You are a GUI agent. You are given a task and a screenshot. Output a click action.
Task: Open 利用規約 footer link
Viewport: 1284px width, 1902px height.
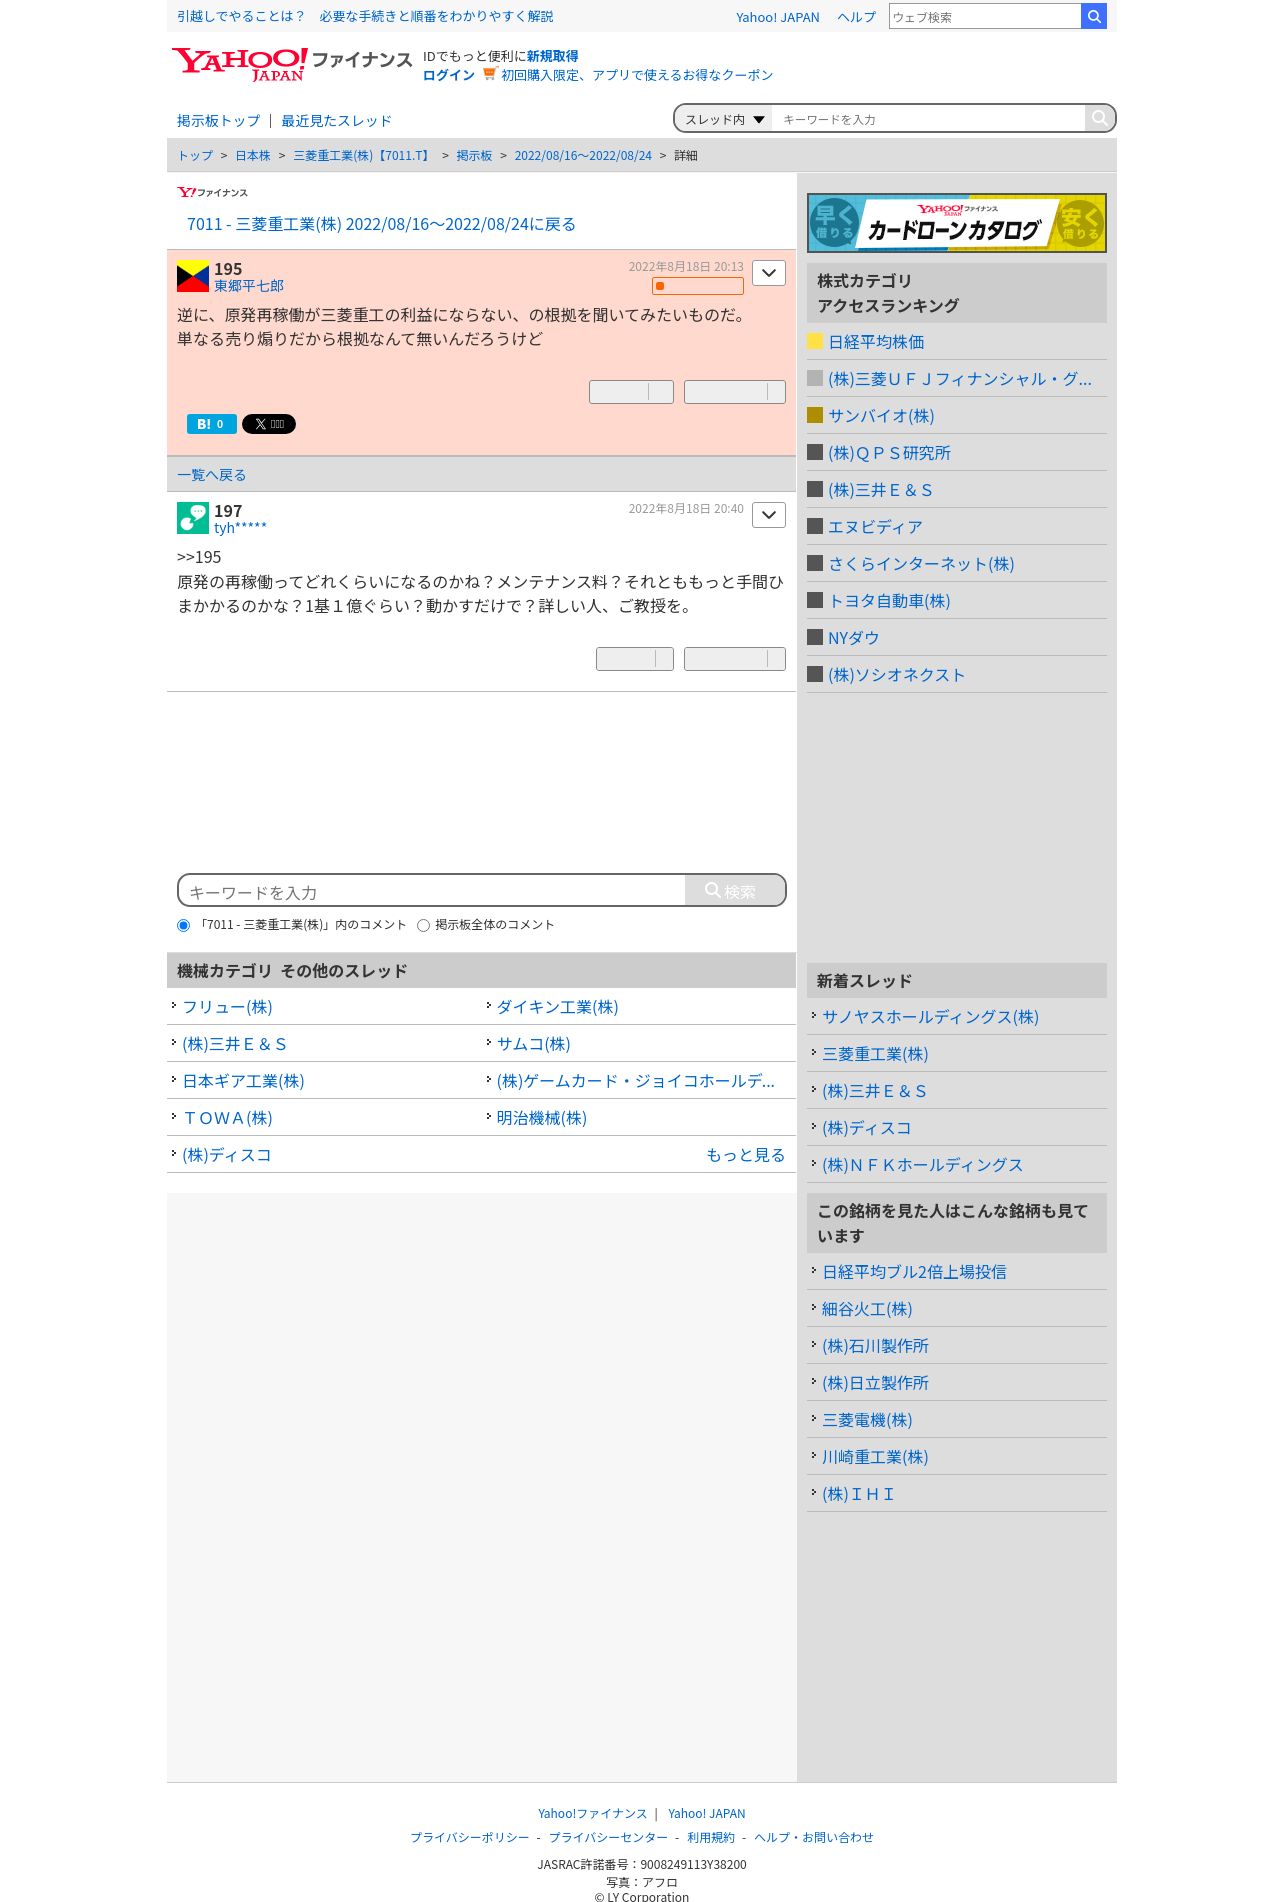[711, 1838]
